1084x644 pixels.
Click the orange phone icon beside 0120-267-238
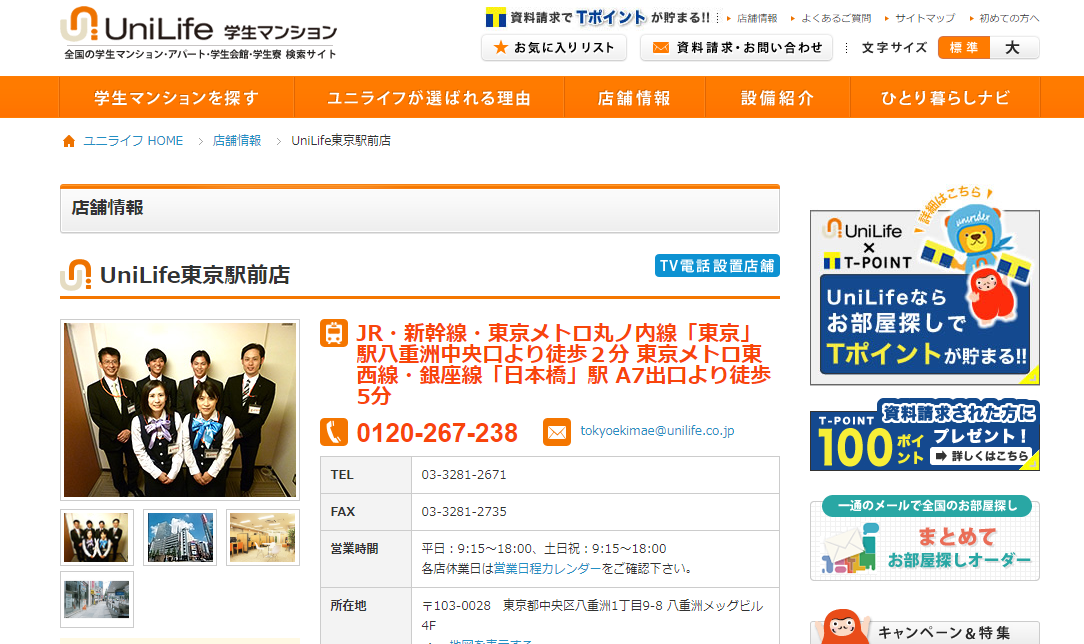click(x=334, y=432)
